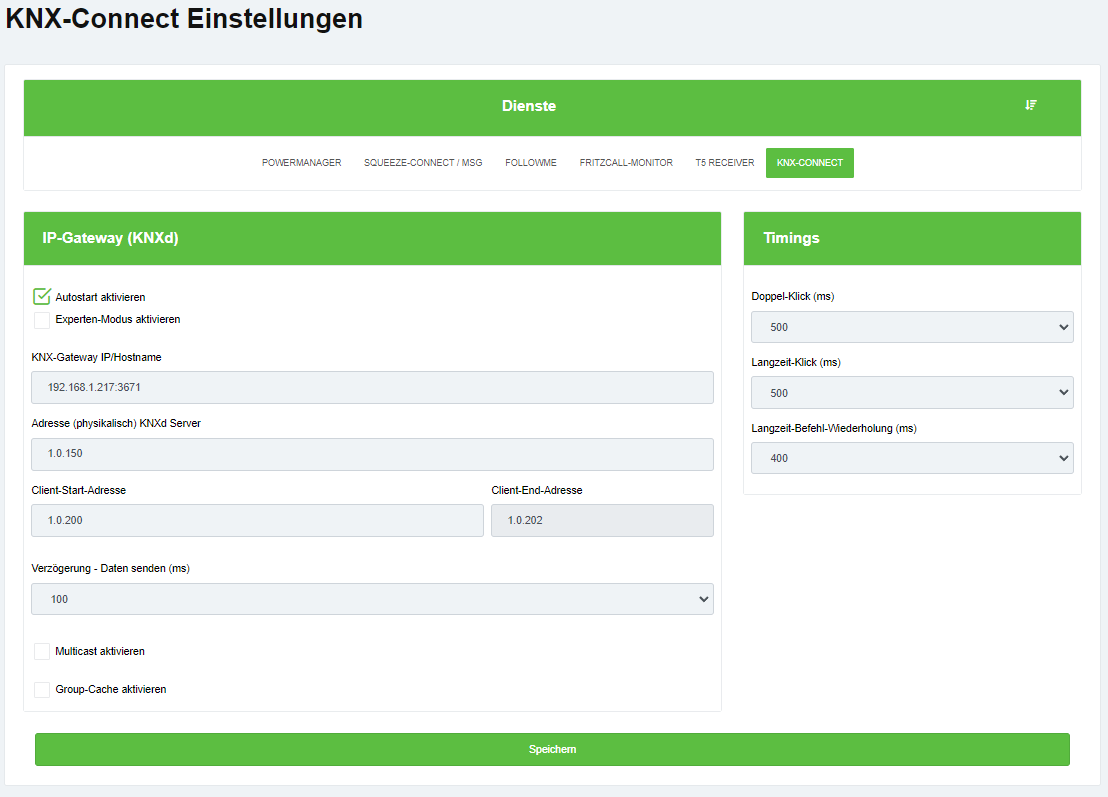Enable Group-Cache aktivieren checkbox
This screenshot has height=797, width=1108.
(42, 690)
